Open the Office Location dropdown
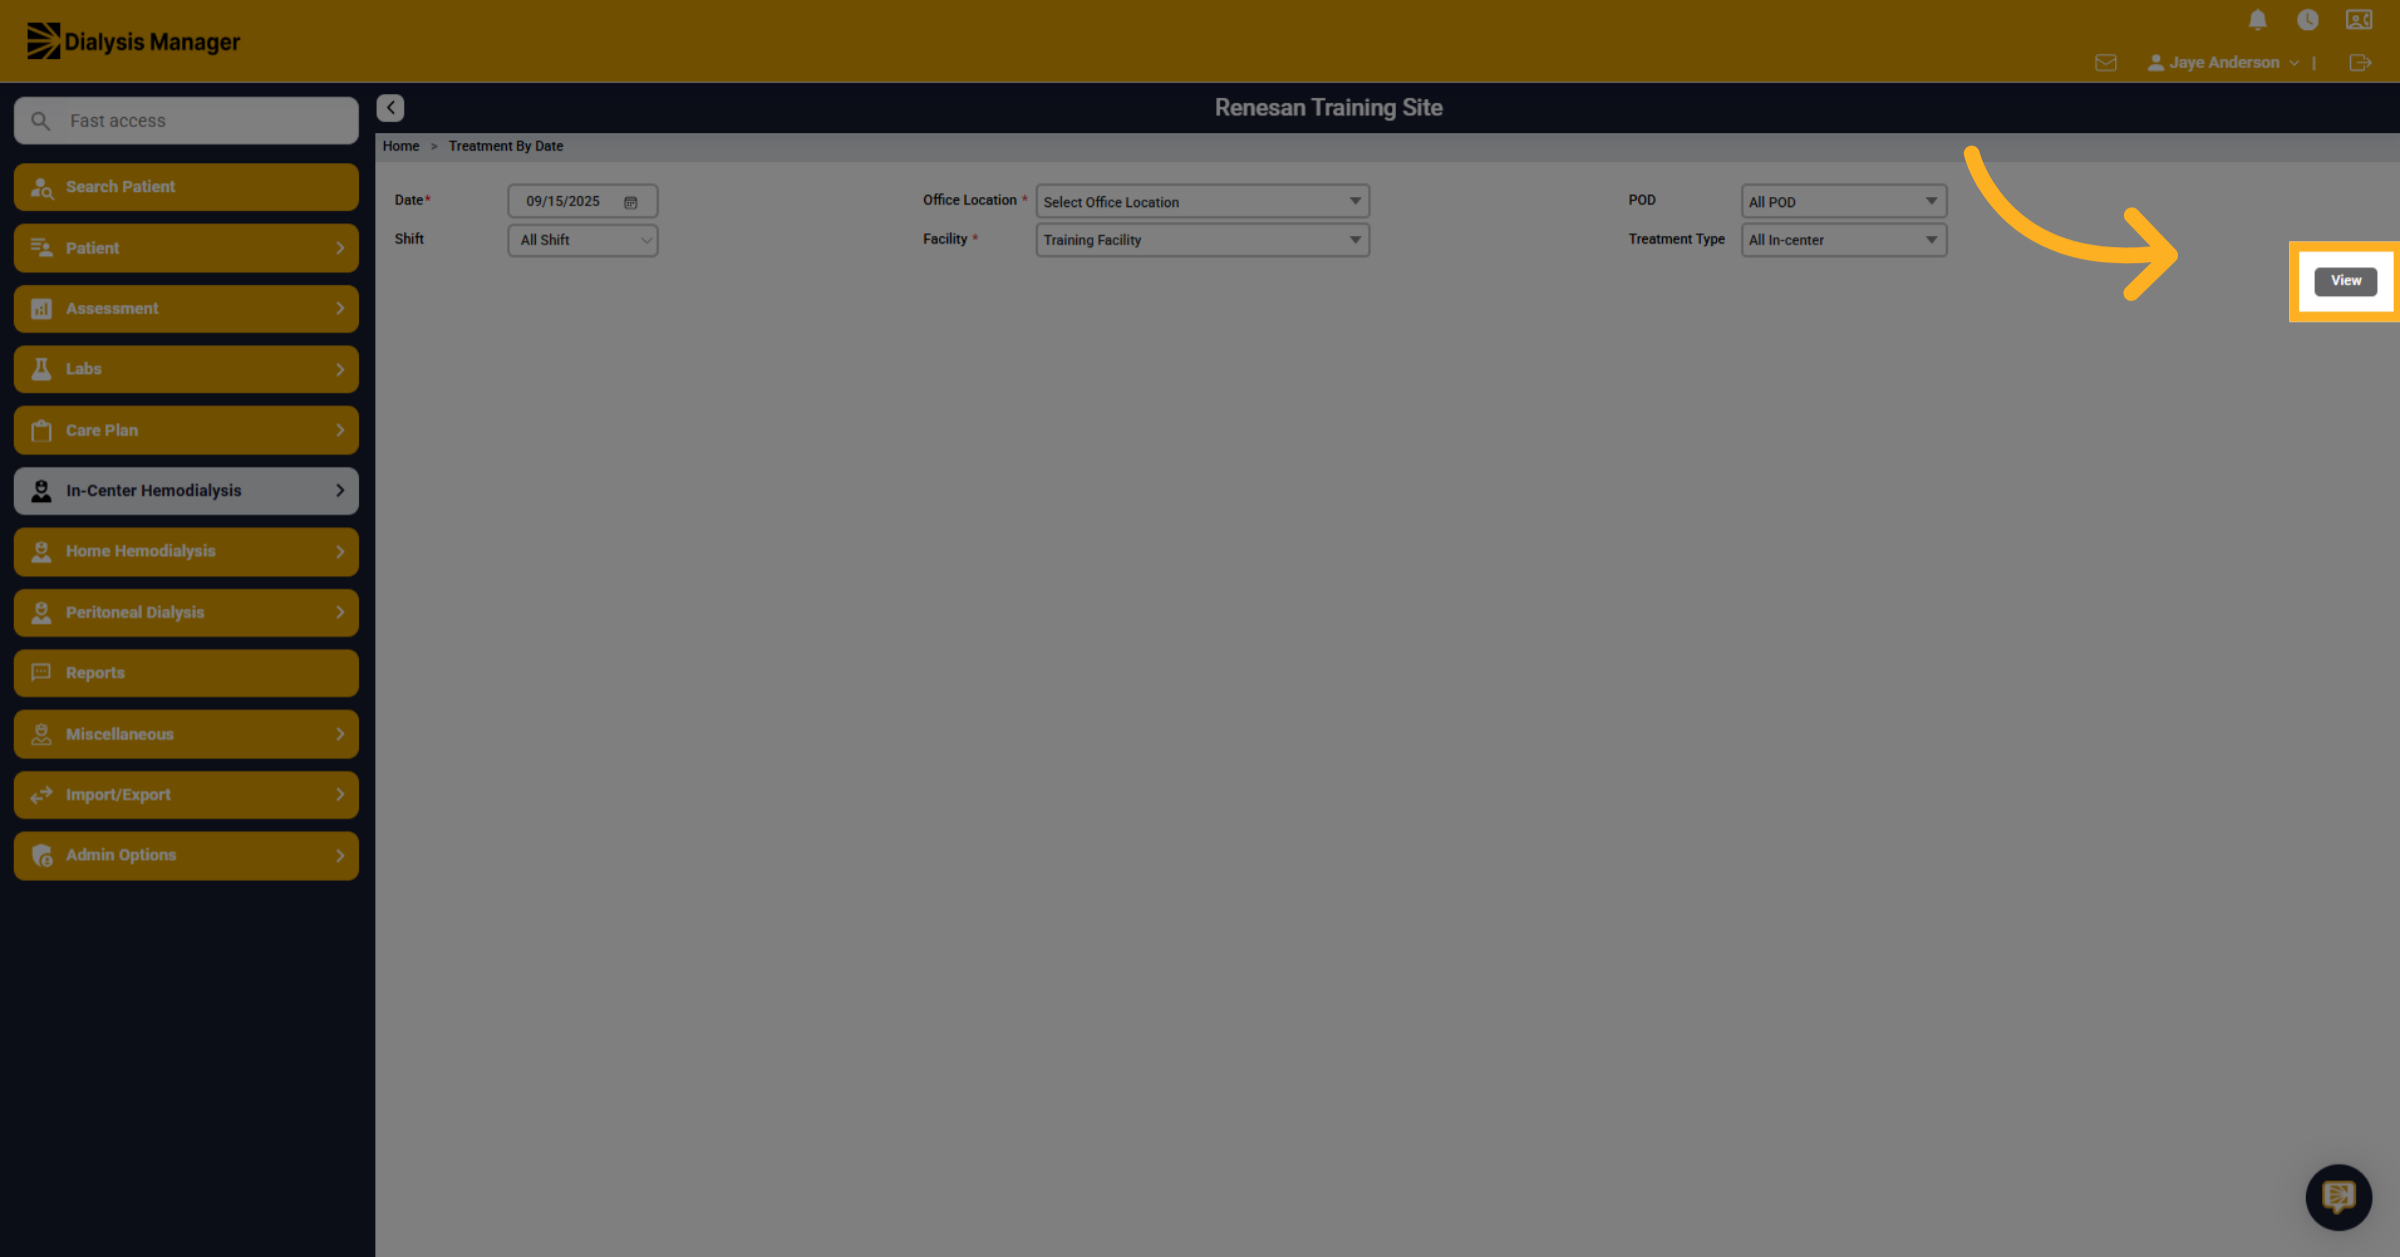 pos(1202,202)
